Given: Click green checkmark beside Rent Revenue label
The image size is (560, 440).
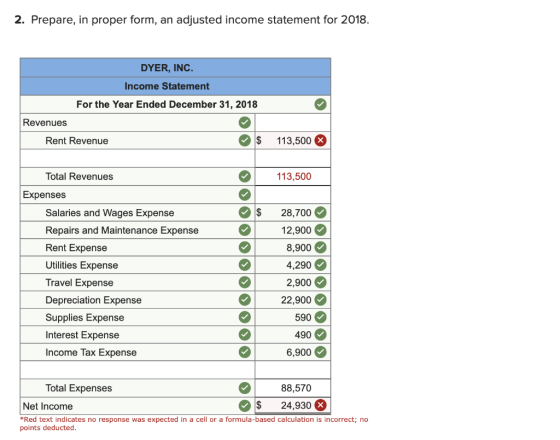Looking at the screenshot, I should (x=245, y=141).
